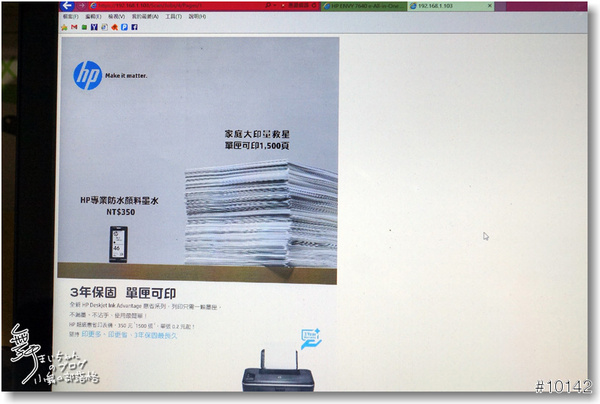The image size is (600, 404).
Task: Click the HP專業防水顏料墨水 text
Action: [x=119, y=200]
